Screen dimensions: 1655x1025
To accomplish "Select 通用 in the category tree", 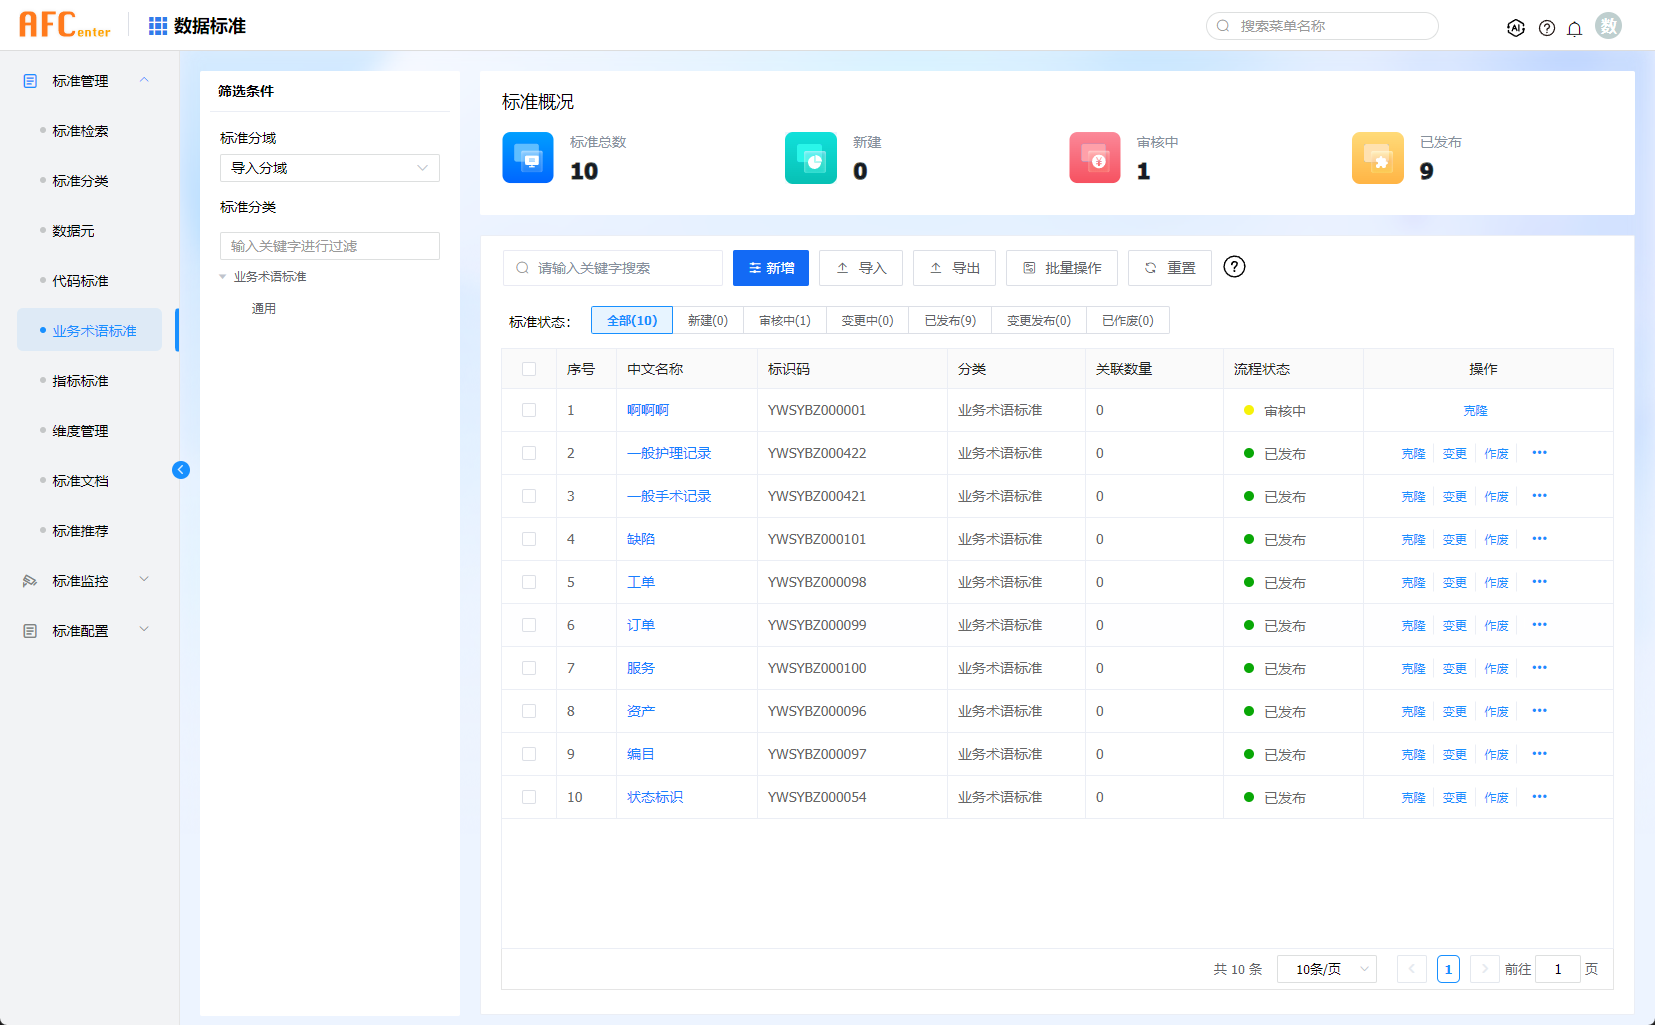I will tap(264, 309).
